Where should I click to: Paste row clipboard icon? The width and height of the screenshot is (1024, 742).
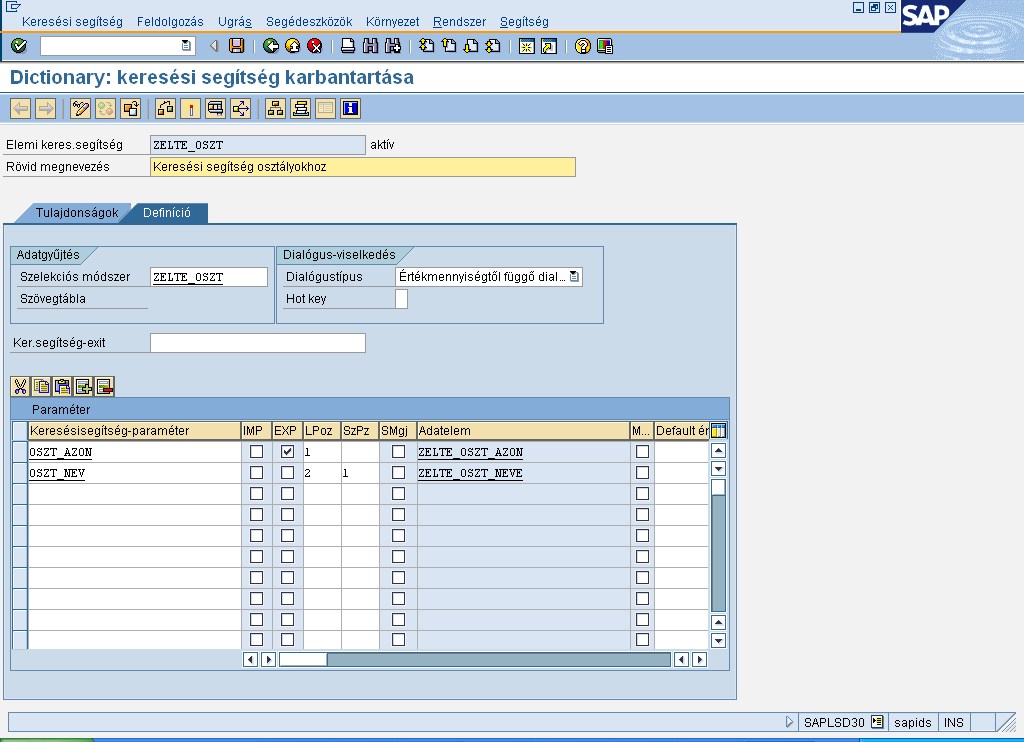(x=62, y=387)
